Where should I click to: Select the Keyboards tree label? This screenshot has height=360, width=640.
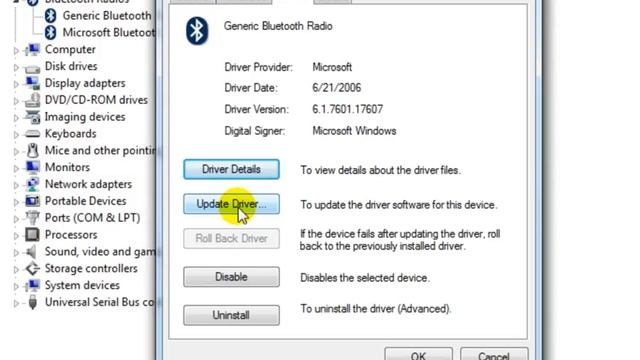coord(71,134)
